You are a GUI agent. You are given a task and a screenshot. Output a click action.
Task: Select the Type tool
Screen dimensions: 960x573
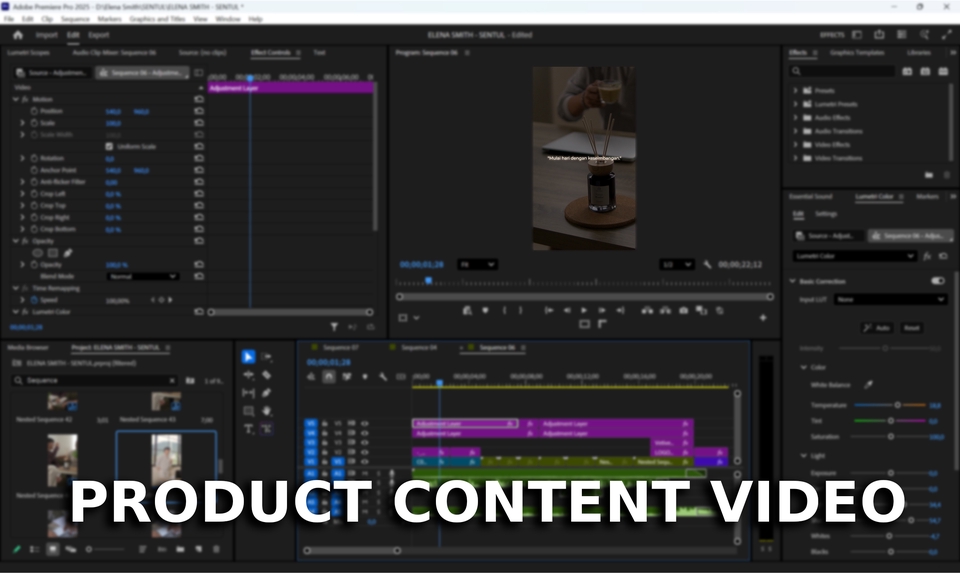tap(249, 429)
